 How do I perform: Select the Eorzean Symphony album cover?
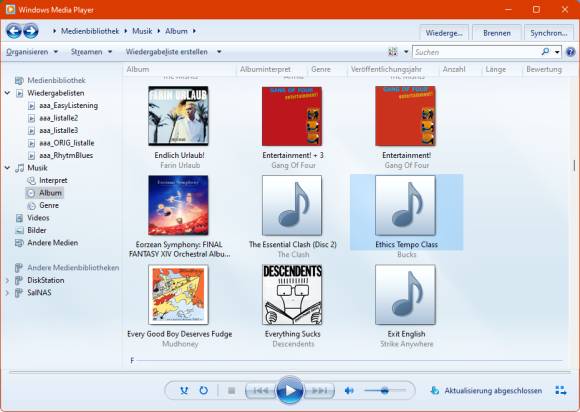pyautogui.click(x=178, y=205)
